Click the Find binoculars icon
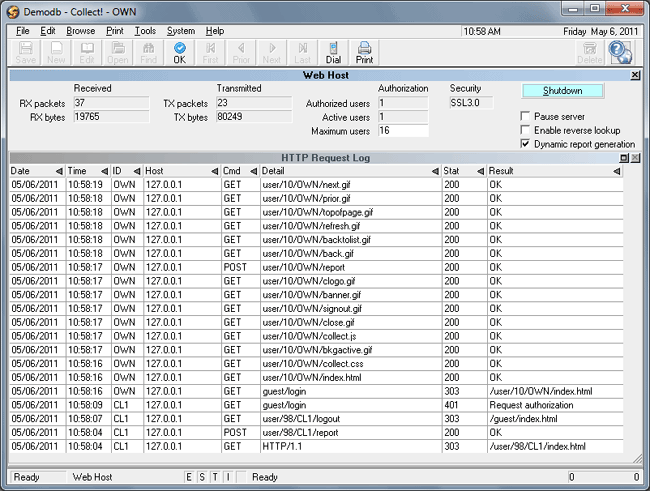The height and width of the screenshot is (491, 650). [x=148, y=53]
